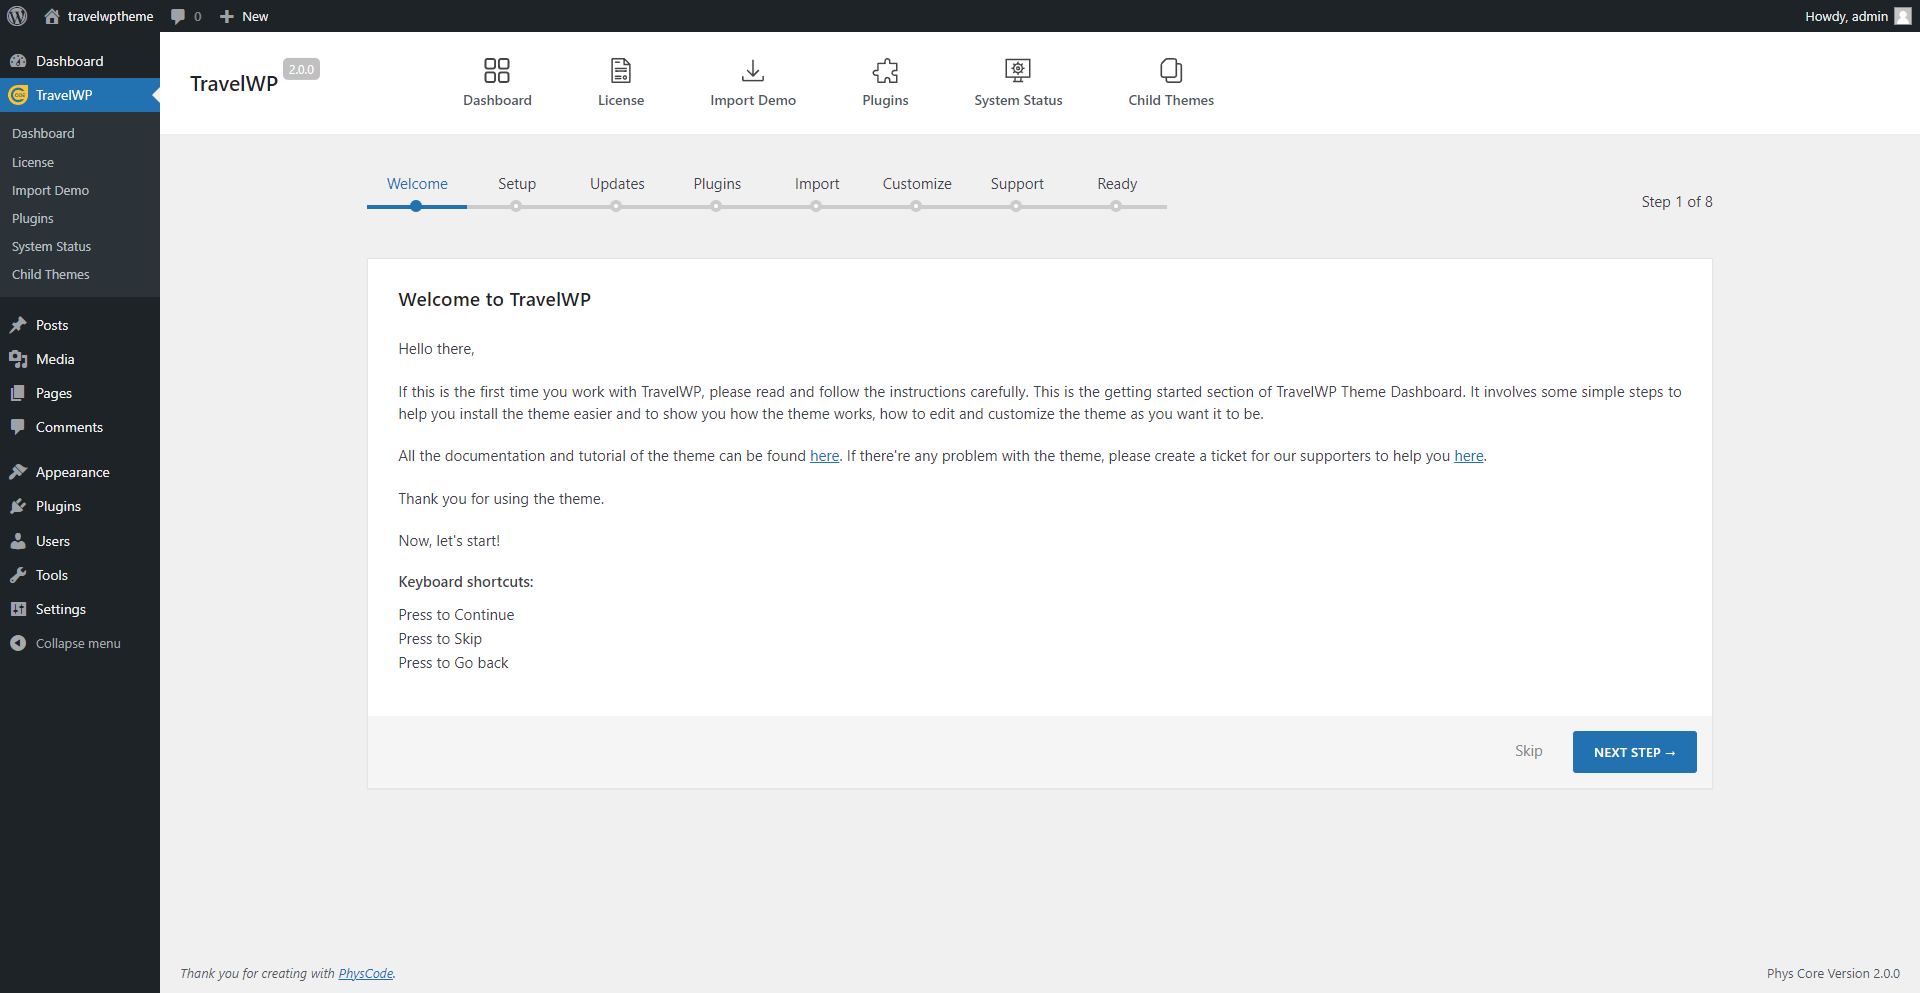Jump to the Ready step

click(1117, 184)
